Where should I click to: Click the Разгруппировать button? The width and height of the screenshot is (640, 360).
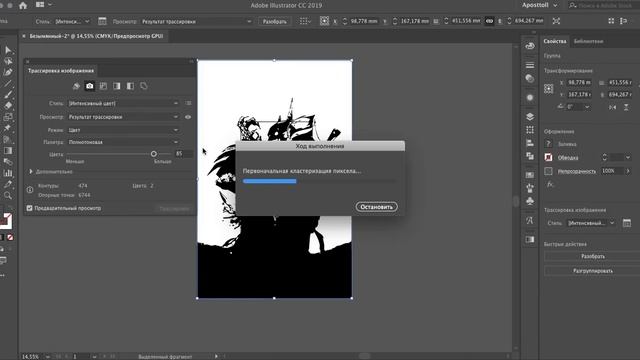click(593, 271)
